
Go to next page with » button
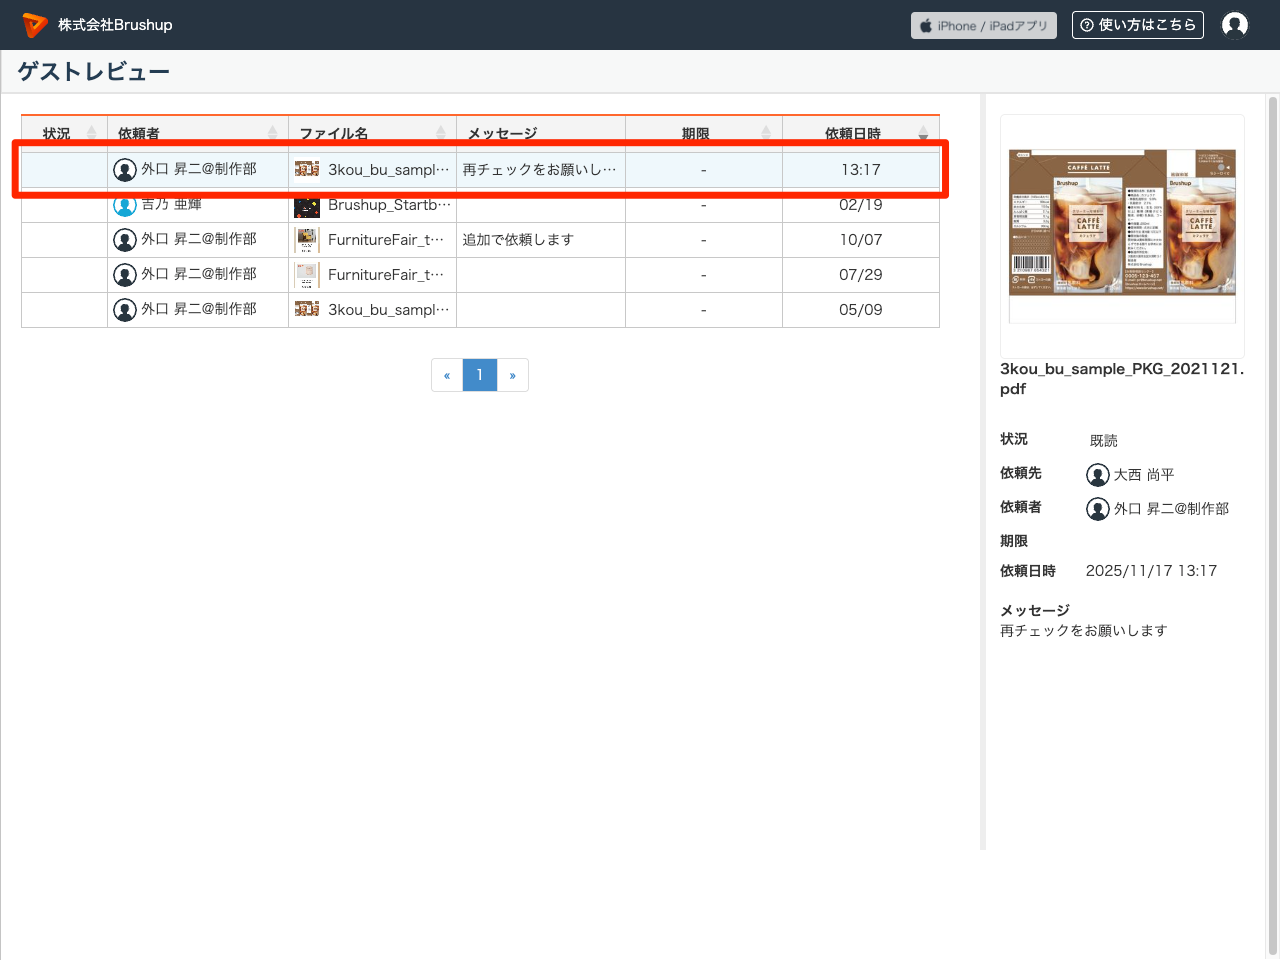[512, 375]
